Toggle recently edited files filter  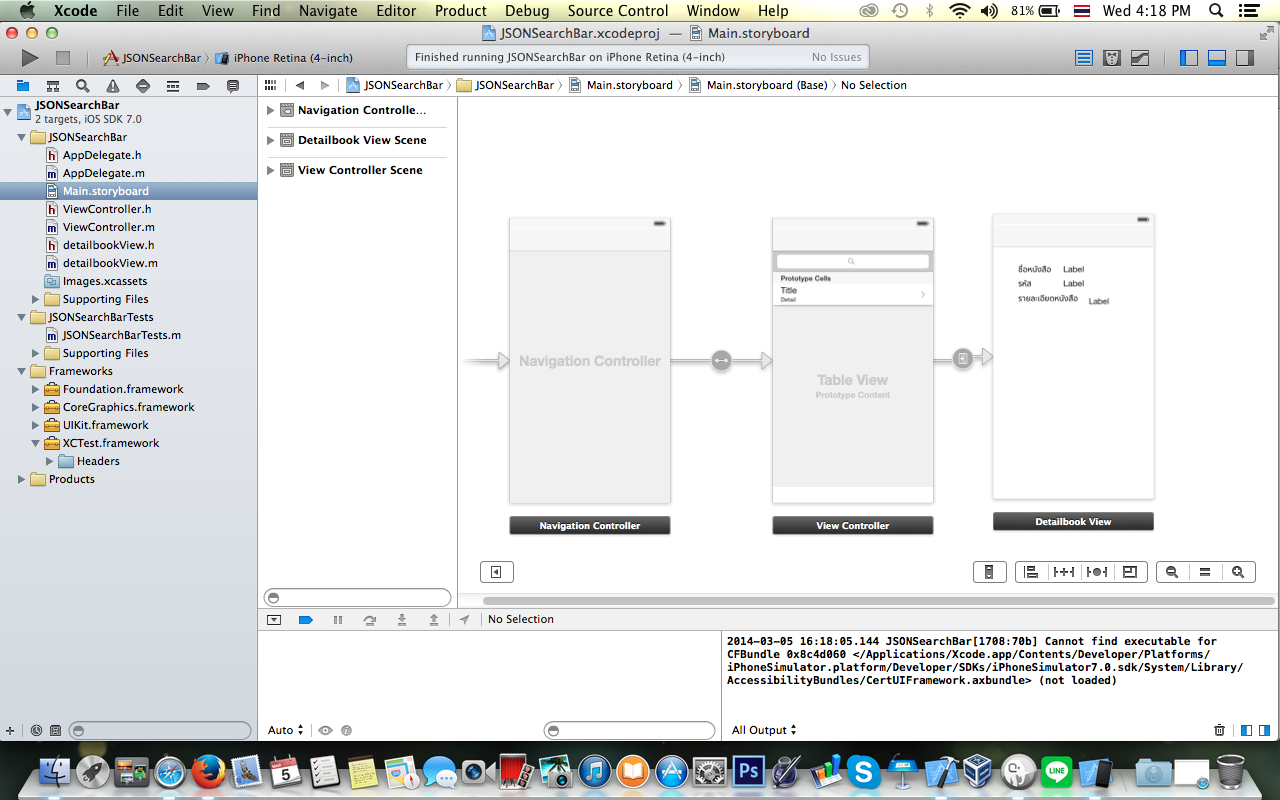coord(36,731)
